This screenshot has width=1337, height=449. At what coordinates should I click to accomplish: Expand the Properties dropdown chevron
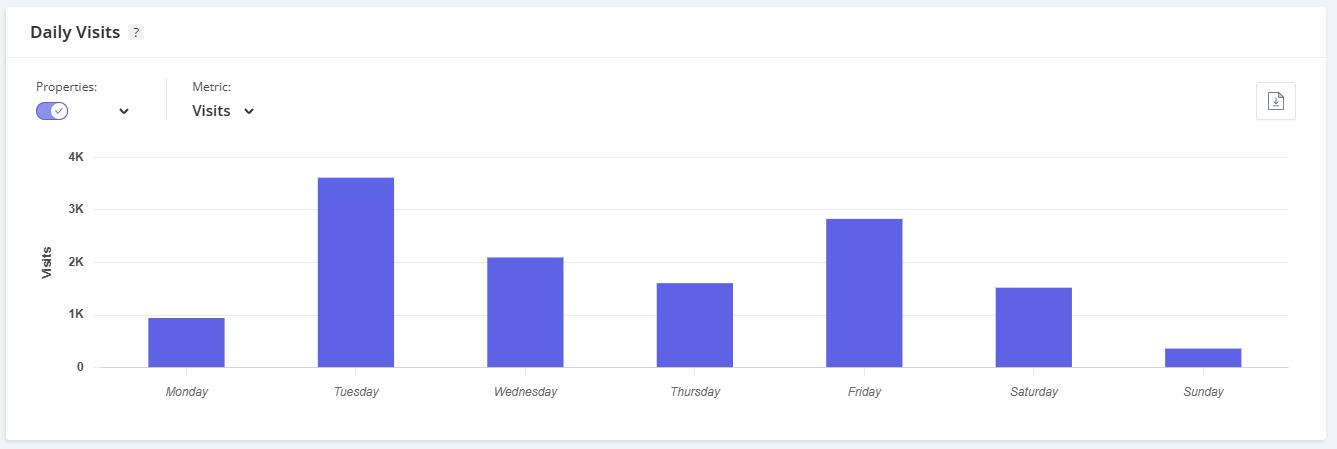(124, 111)
